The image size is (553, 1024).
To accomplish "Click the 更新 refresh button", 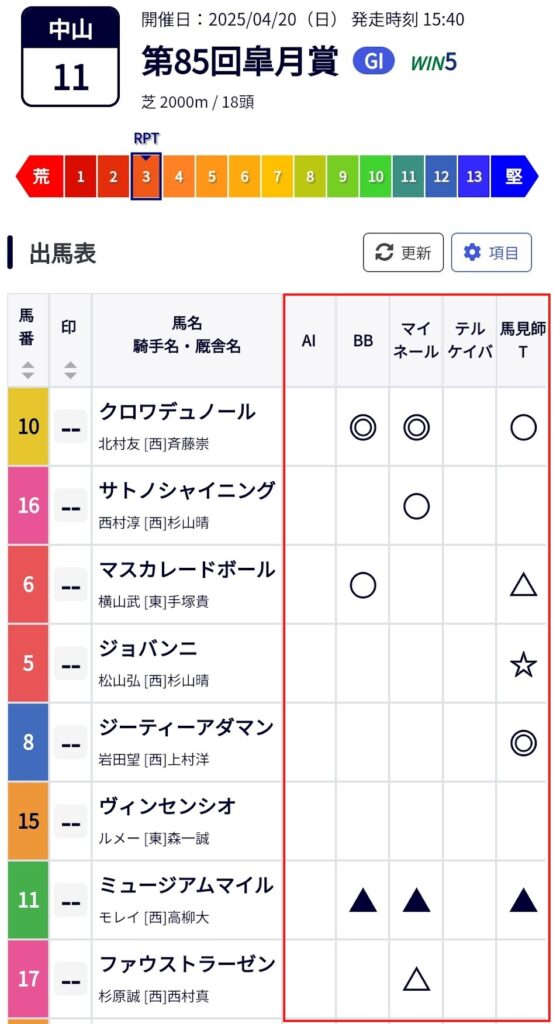I will tap(403, 253).
